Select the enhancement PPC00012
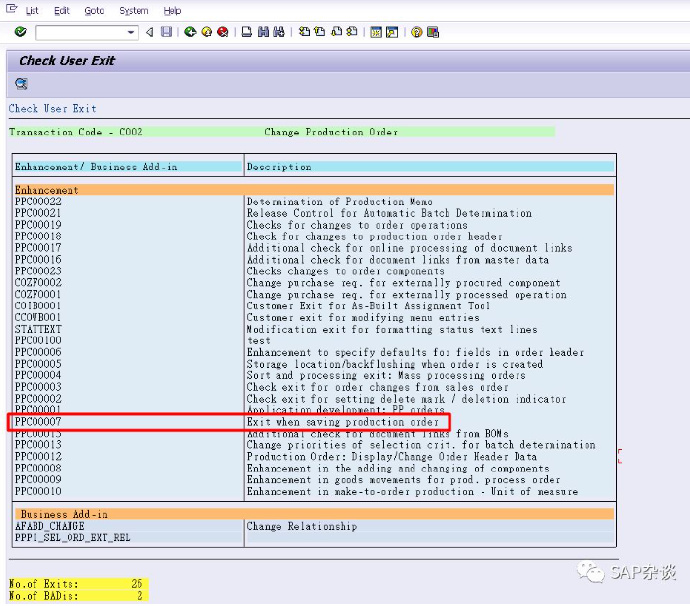Viewport: 690px width, 606px height. (38, 456)
